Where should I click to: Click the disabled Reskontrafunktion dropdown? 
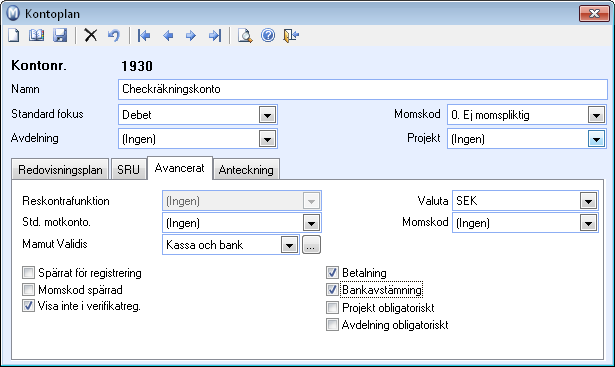coord(242,201)
